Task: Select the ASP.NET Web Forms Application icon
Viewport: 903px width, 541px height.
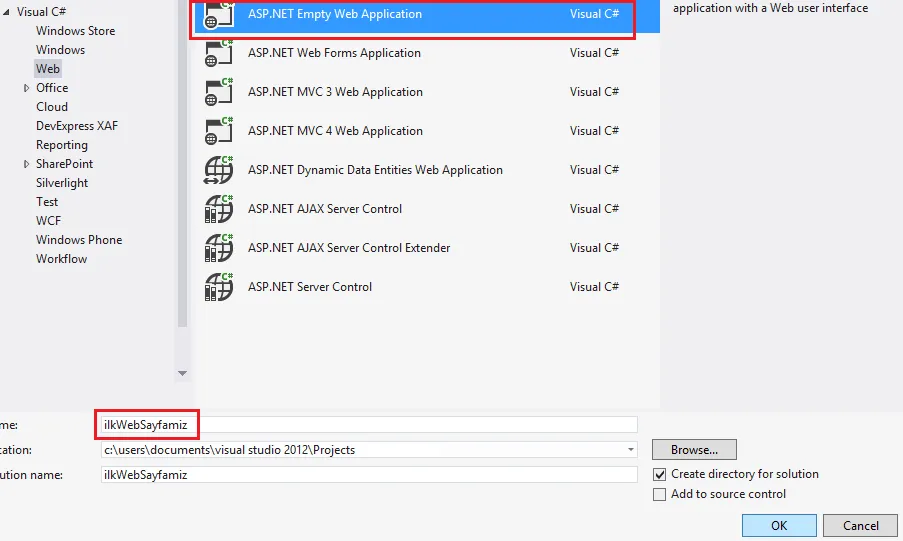Action: pyautogui.click(x=218, y=54)
